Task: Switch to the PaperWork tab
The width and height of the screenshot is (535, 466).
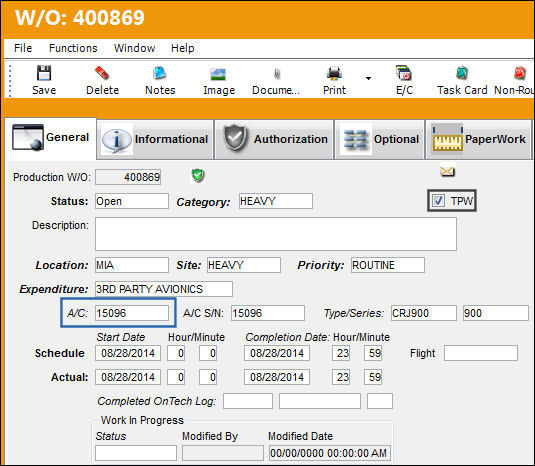Action: (479, 139)
